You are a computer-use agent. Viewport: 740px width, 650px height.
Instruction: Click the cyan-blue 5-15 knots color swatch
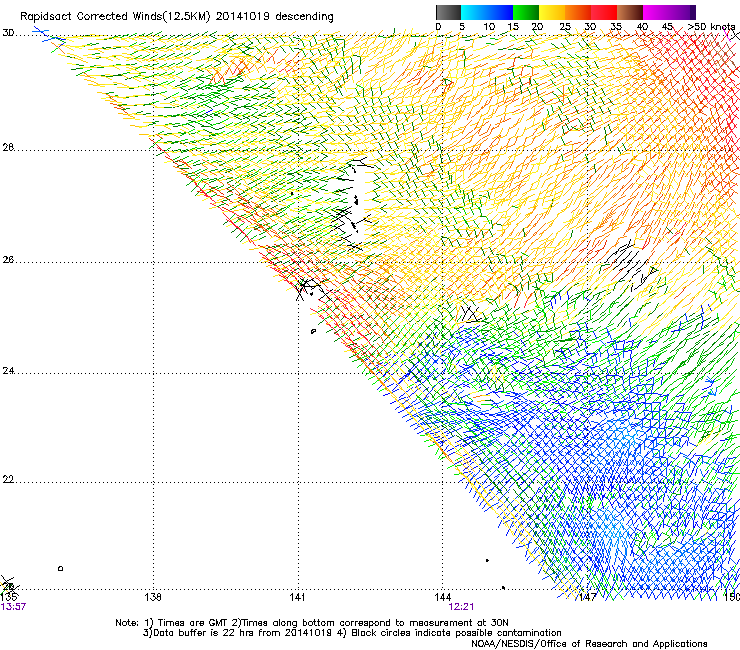coord(487,12)
